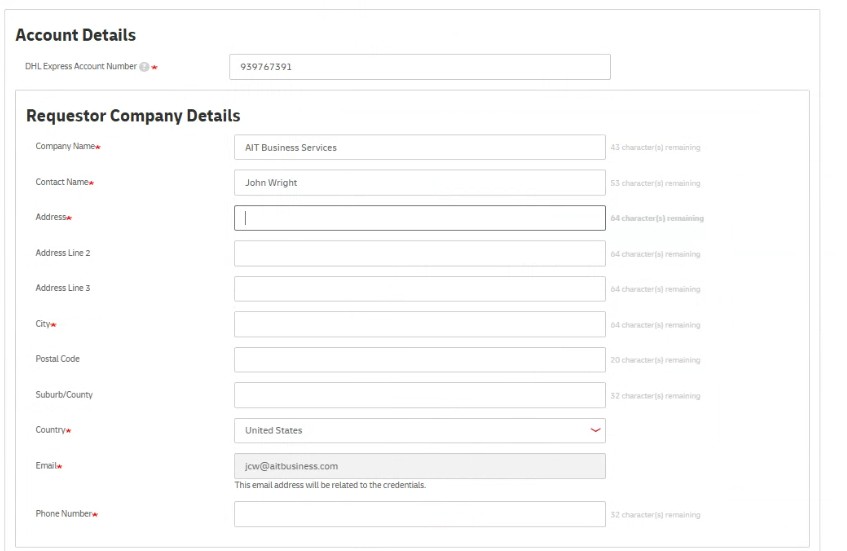847x551 pixels.
Task: Click the email credentials note below Email
Action: point(330,485)
